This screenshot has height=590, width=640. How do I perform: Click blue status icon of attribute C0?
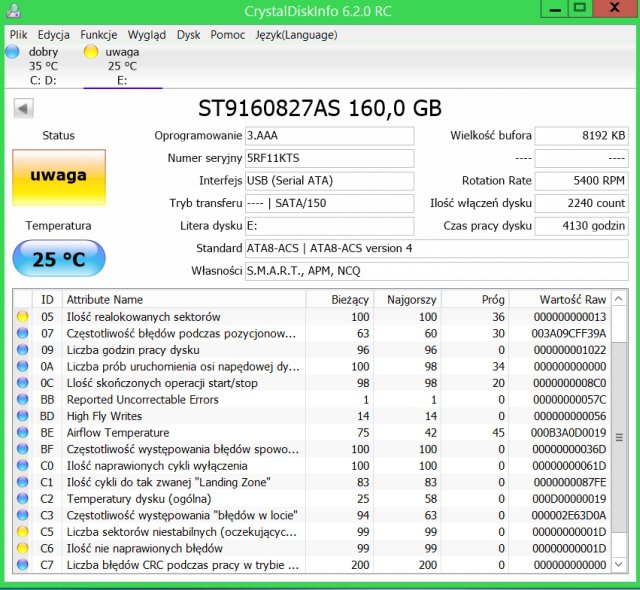(x=23, y=466)
